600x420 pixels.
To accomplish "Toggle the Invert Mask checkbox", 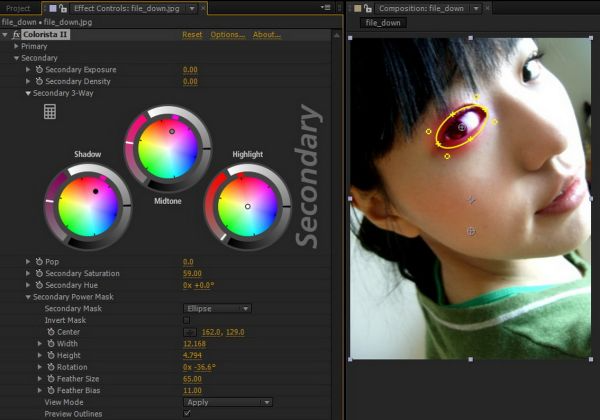I will coord(187,320).
